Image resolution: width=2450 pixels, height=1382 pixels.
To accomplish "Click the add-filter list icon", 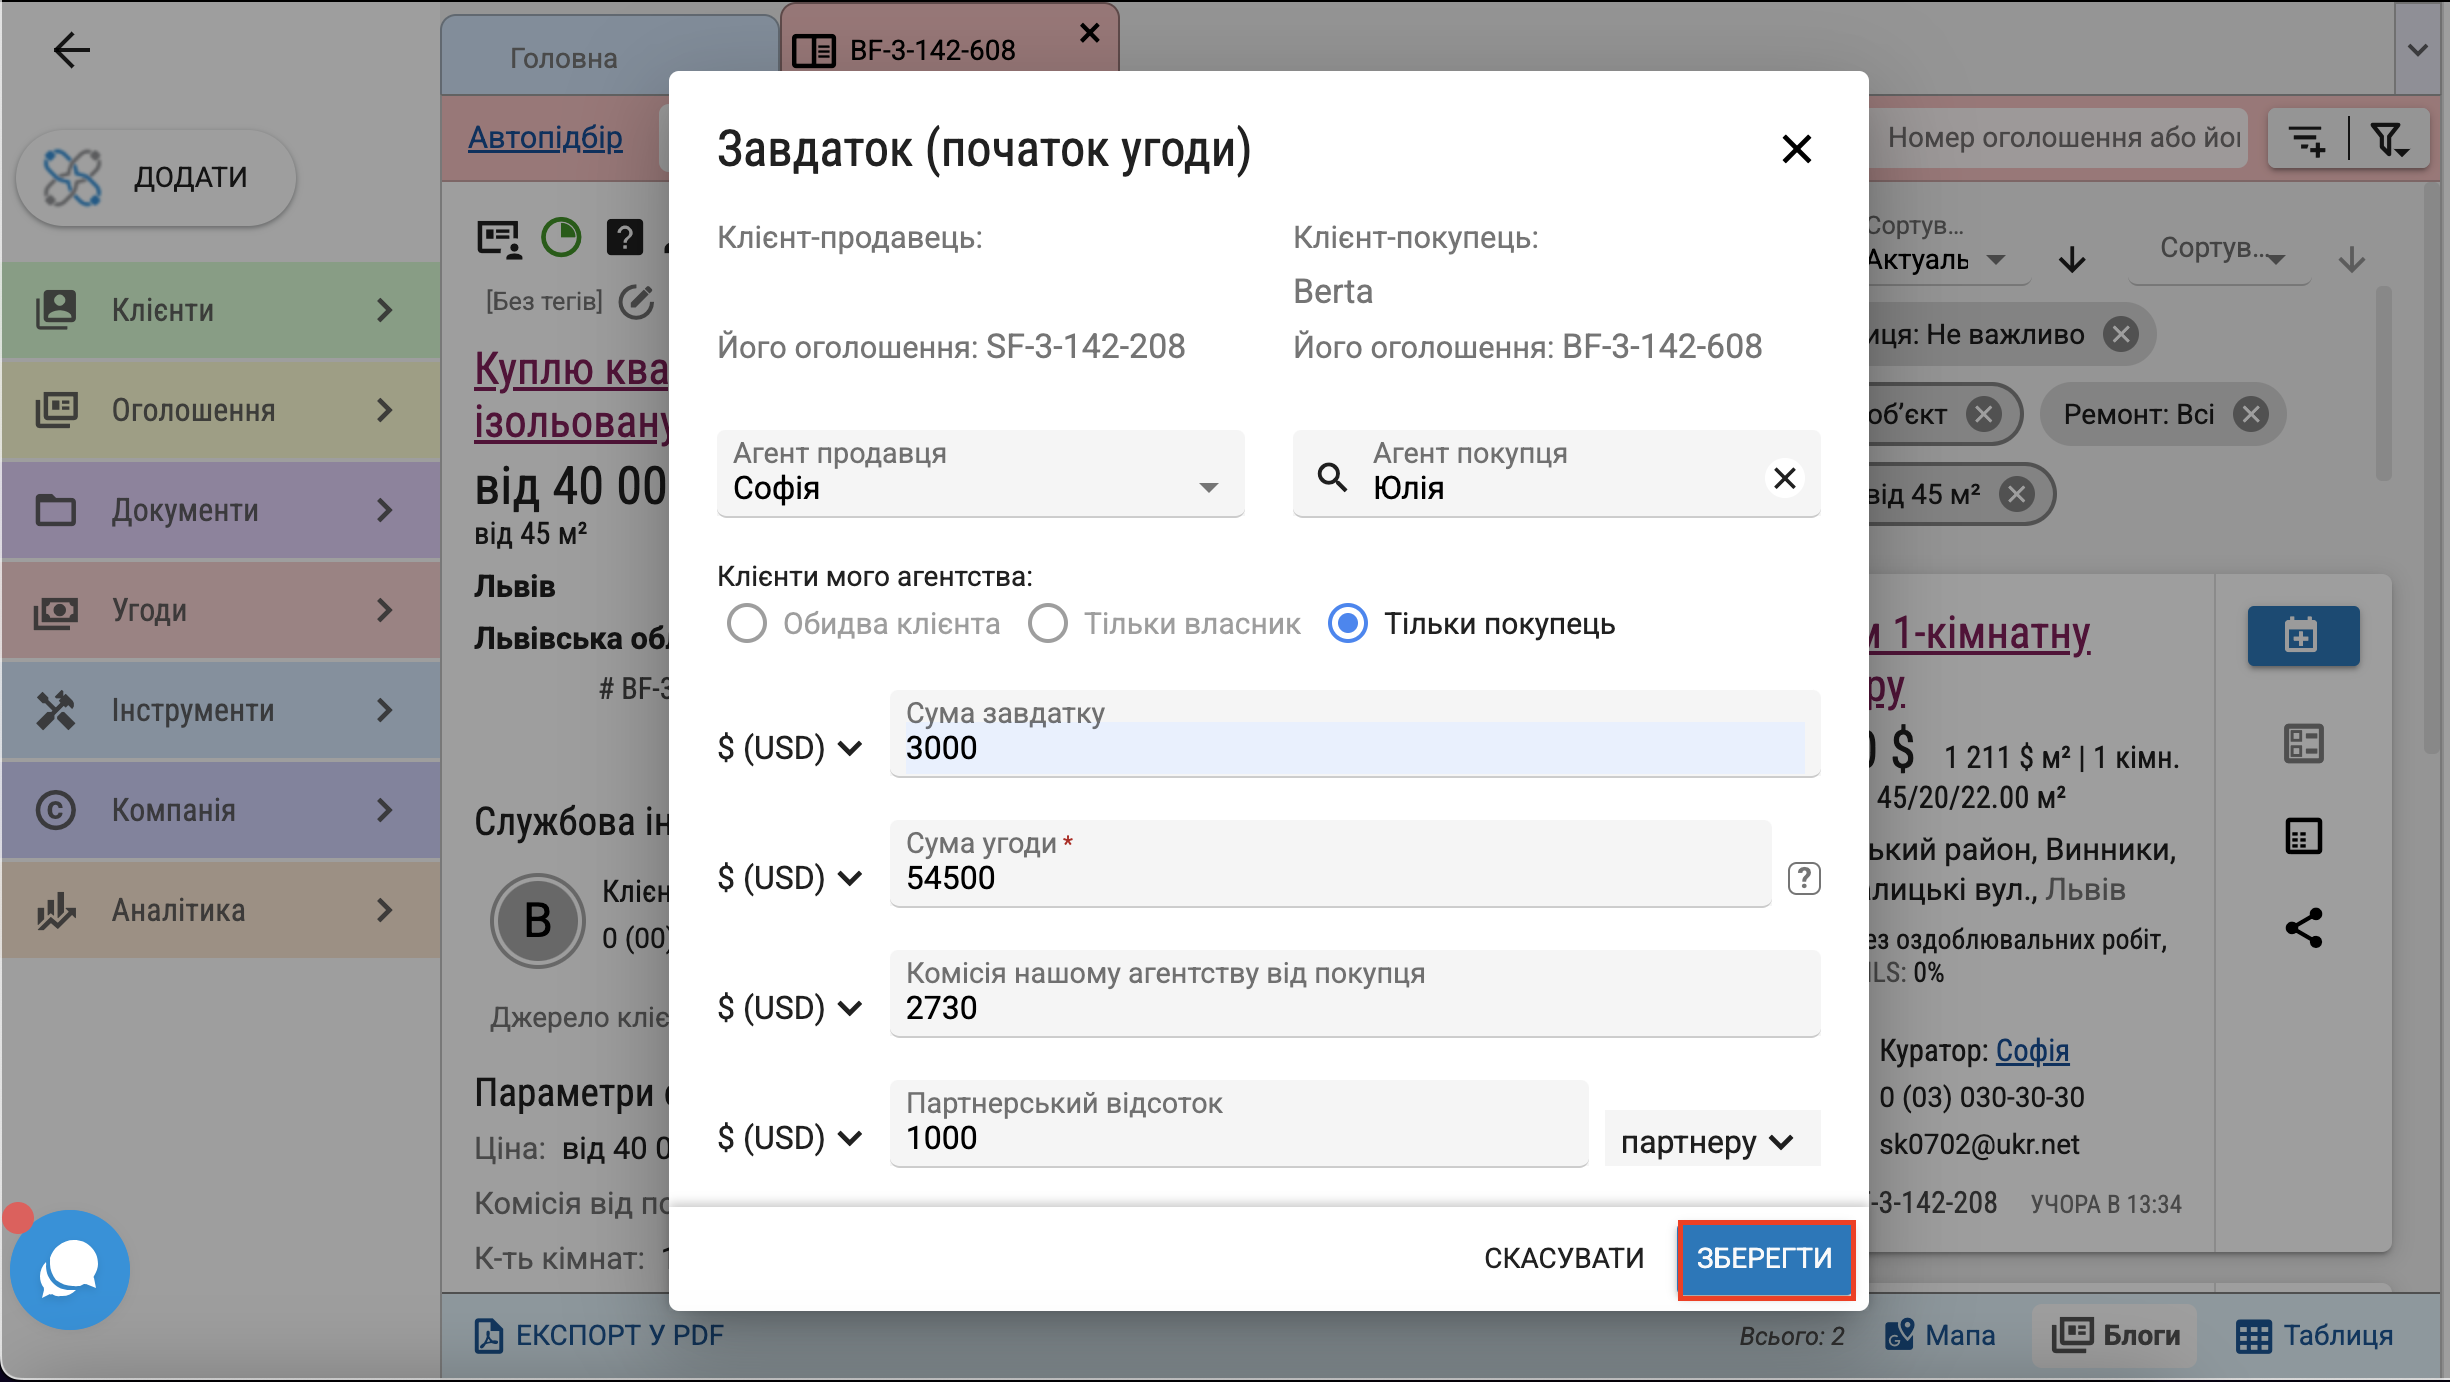I will coord(2307,139).
